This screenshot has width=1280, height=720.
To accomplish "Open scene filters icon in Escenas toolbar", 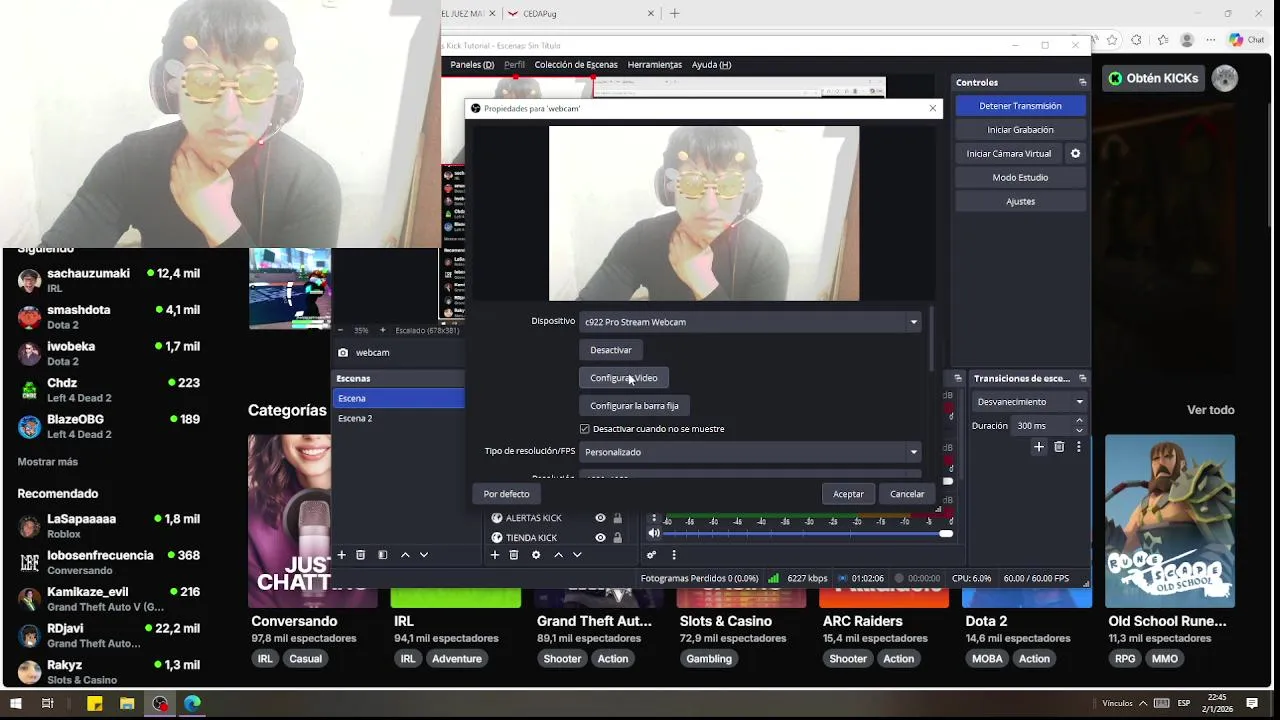I will pyautogui.click(x=382, y=555).
